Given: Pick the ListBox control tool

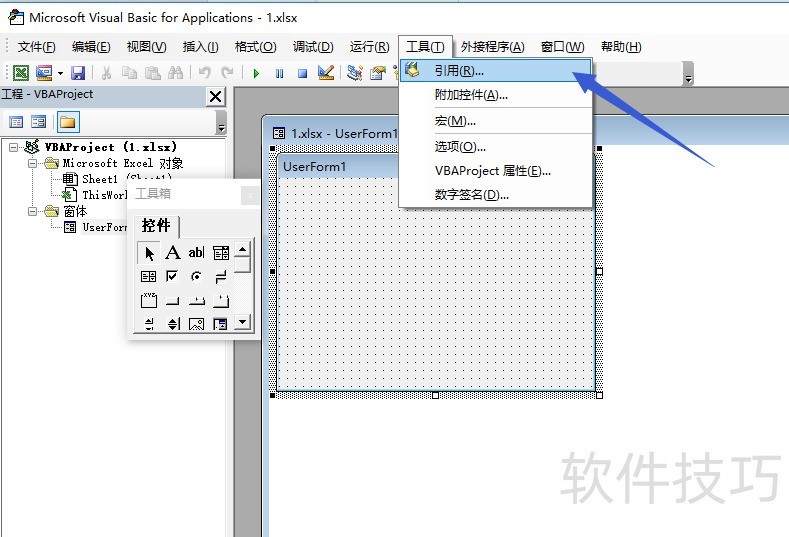Looking at the screenshot, I should 148,277.
